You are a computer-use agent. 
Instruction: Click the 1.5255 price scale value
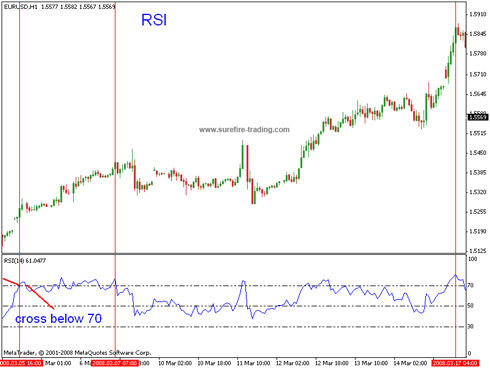coord(478,212)
